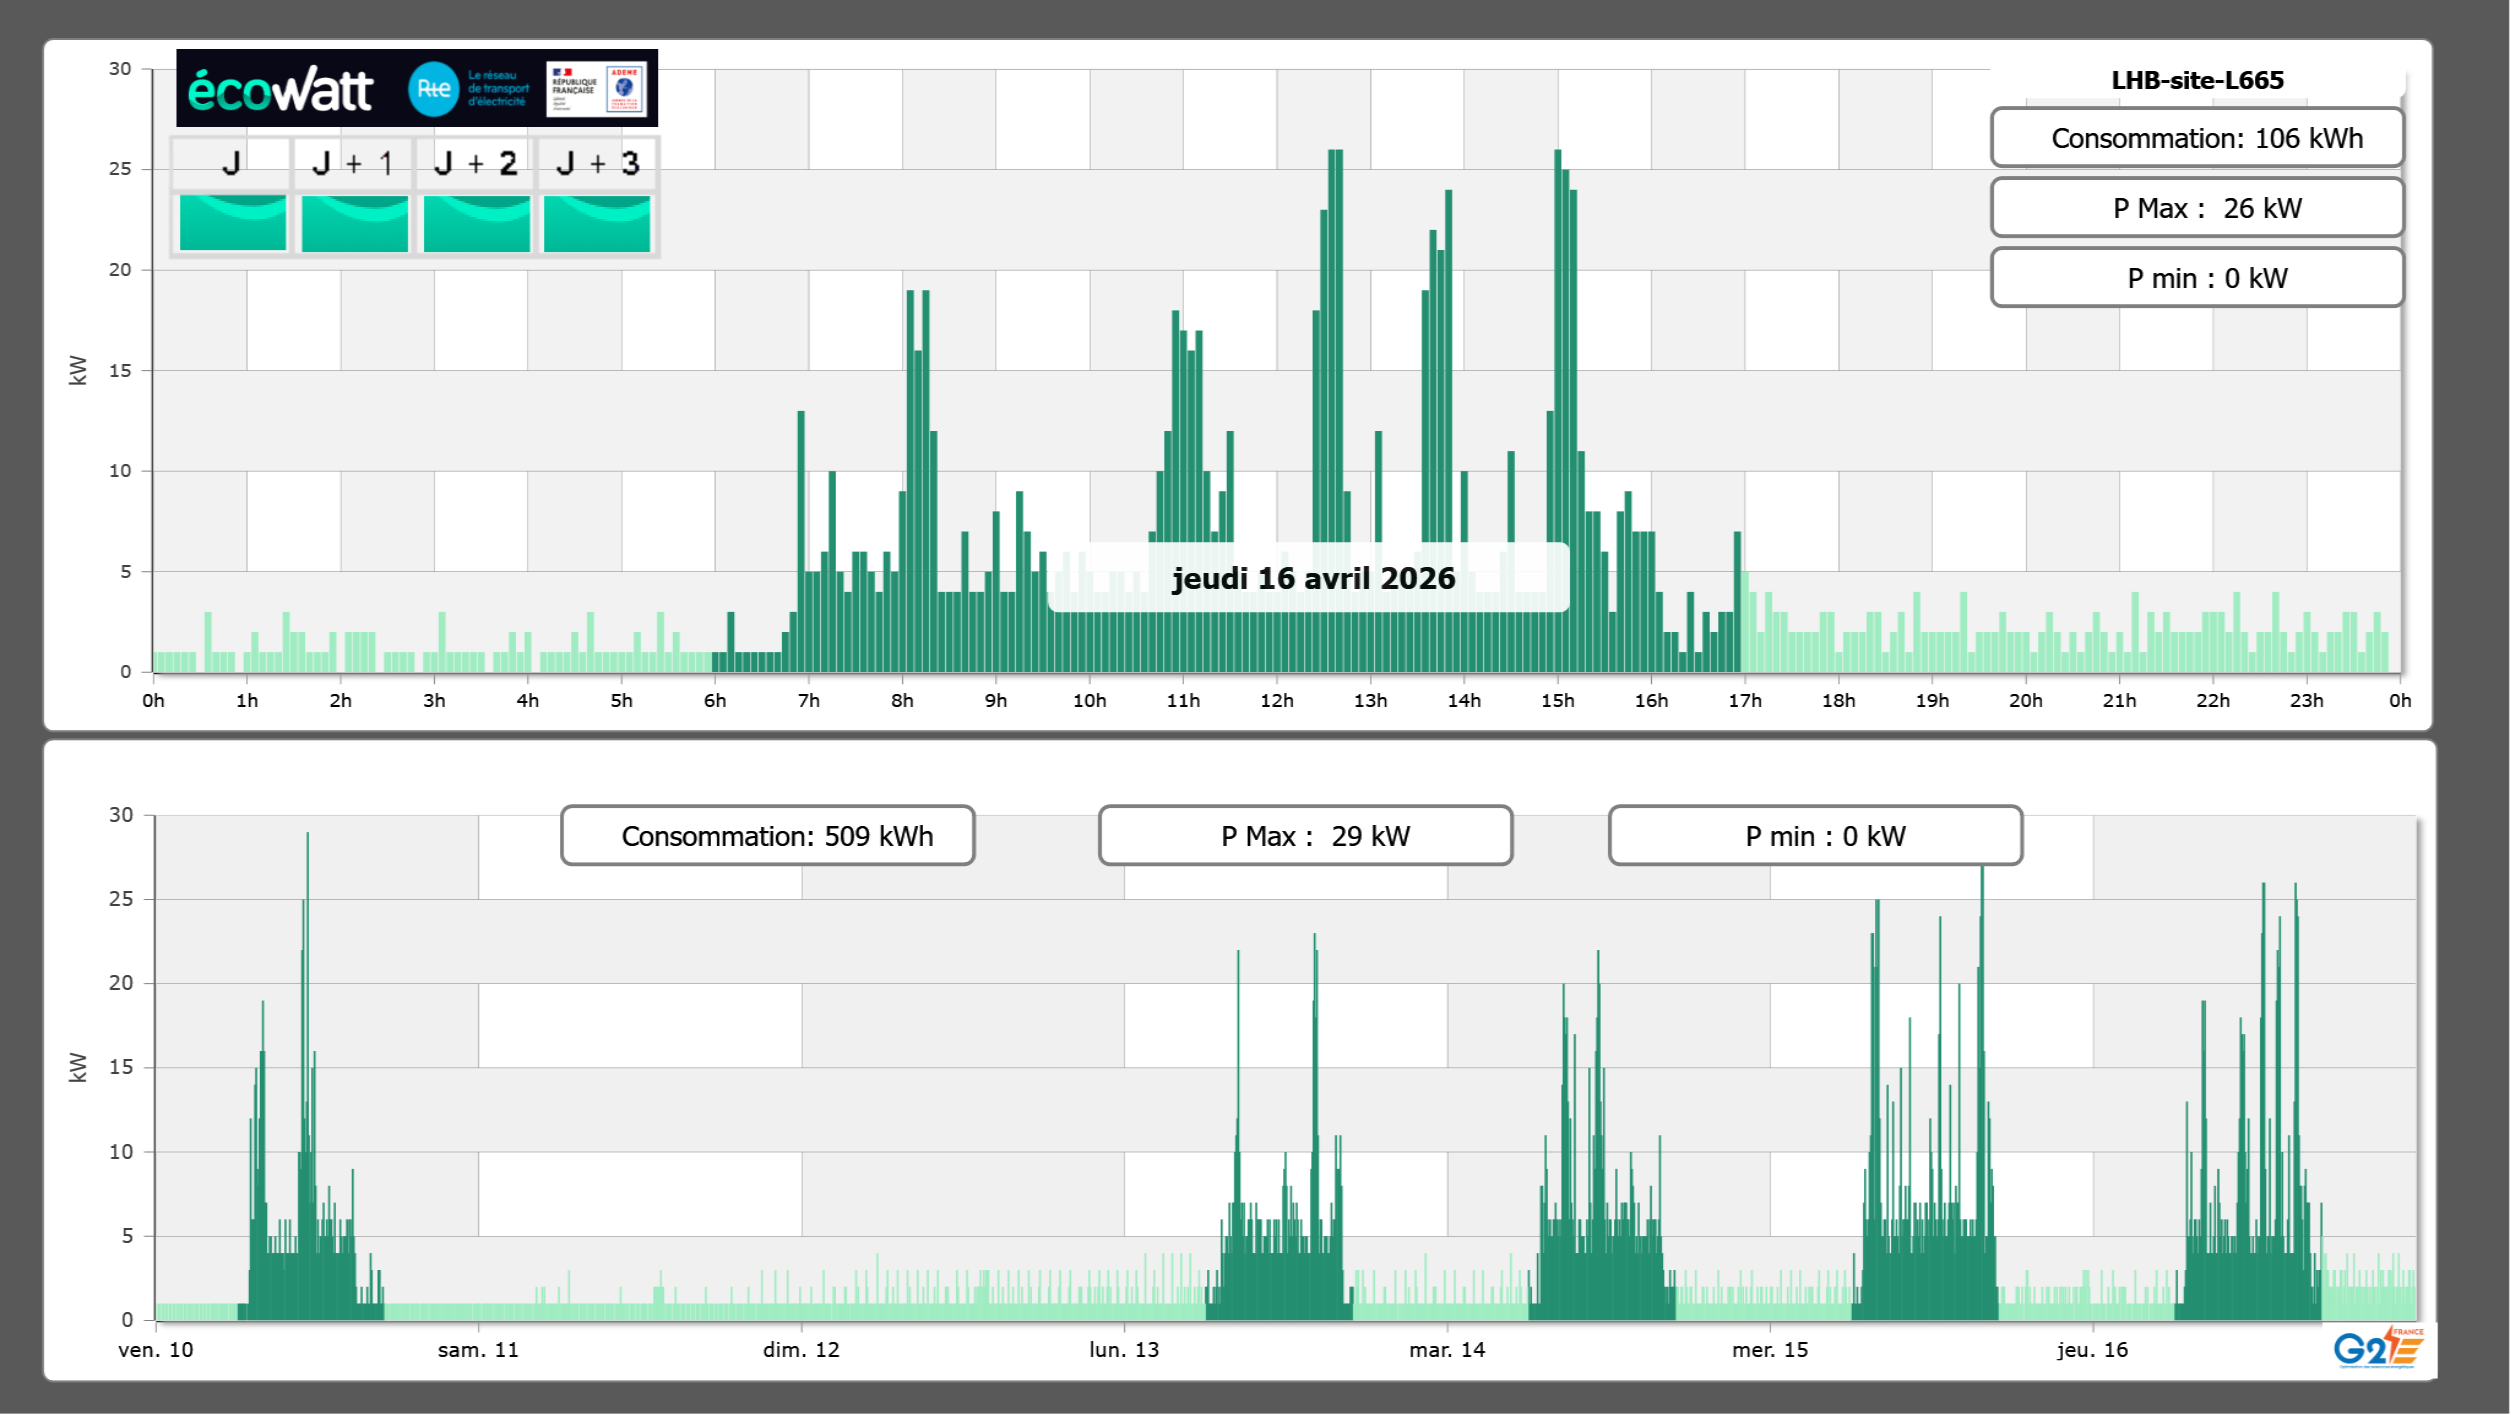
Task: Click the Consommation: 106 kWh box
Action: tap(2196, 138)
